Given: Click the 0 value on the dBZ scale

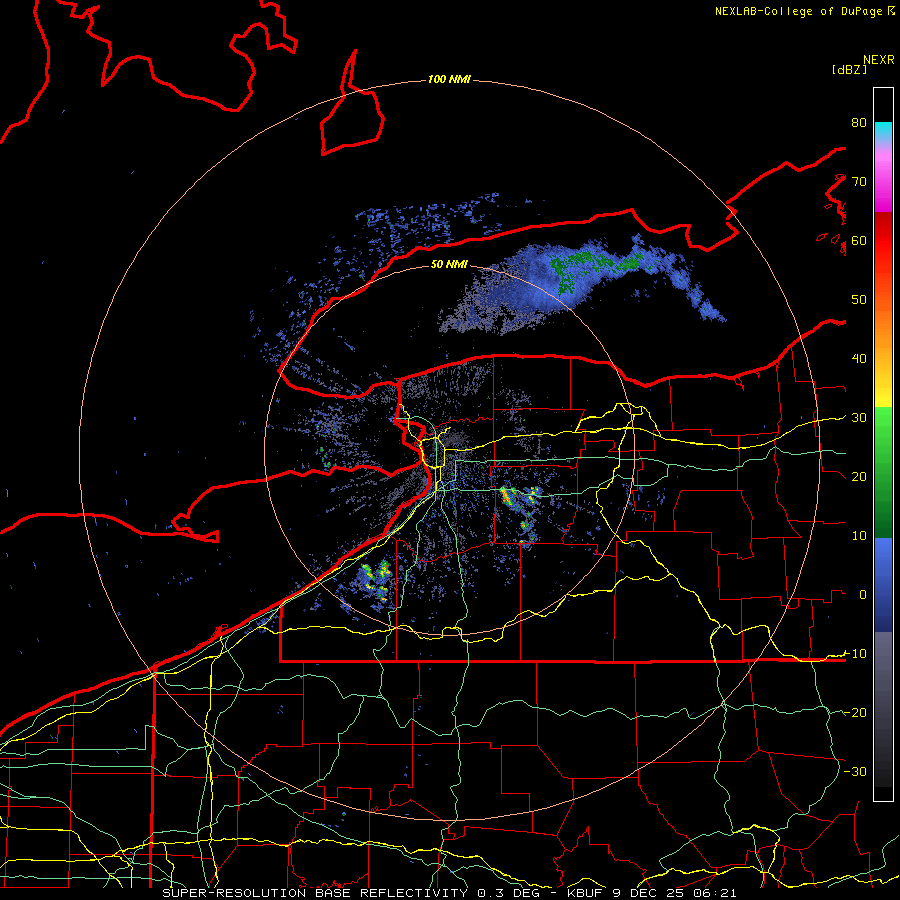Looking at the screenshot, I should tap(863, 595).
